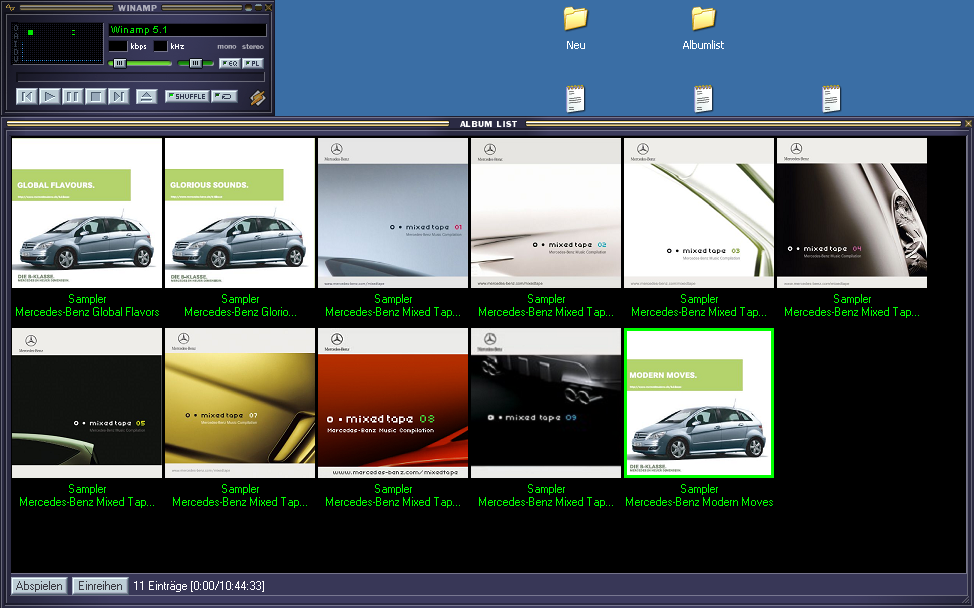Open the Winamp main menu icon in title bar
Image resolution: width=974 pixels, height=608 pixels.
tap(9, 7)
